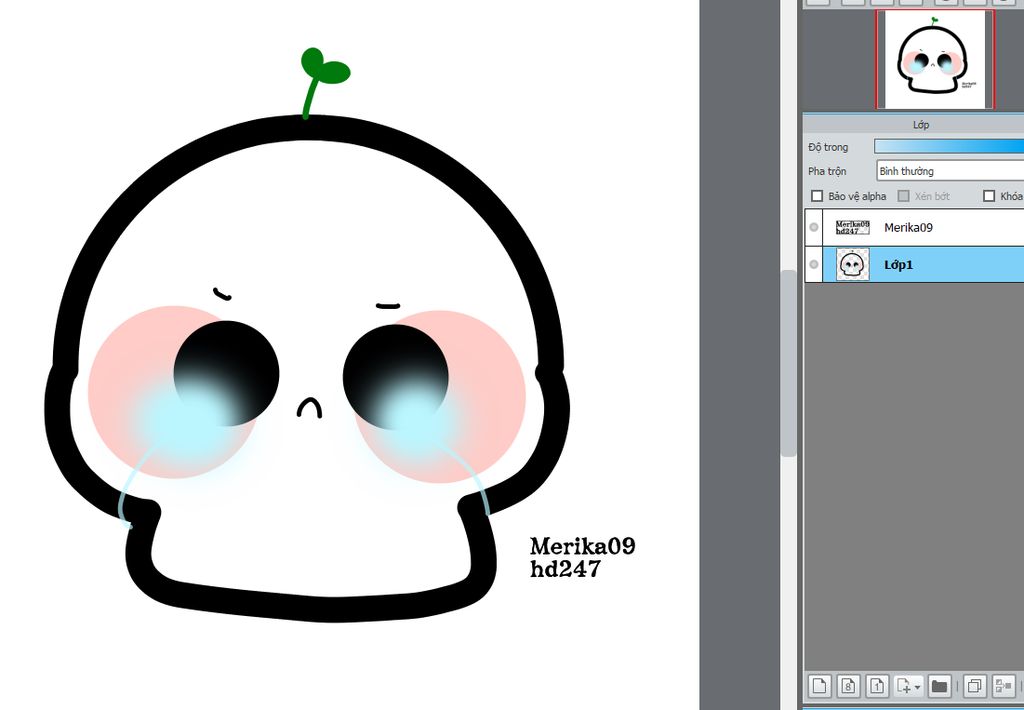Hide the Merika09 layer
The width and height of the screenshot is (1024, 710).
814,227
